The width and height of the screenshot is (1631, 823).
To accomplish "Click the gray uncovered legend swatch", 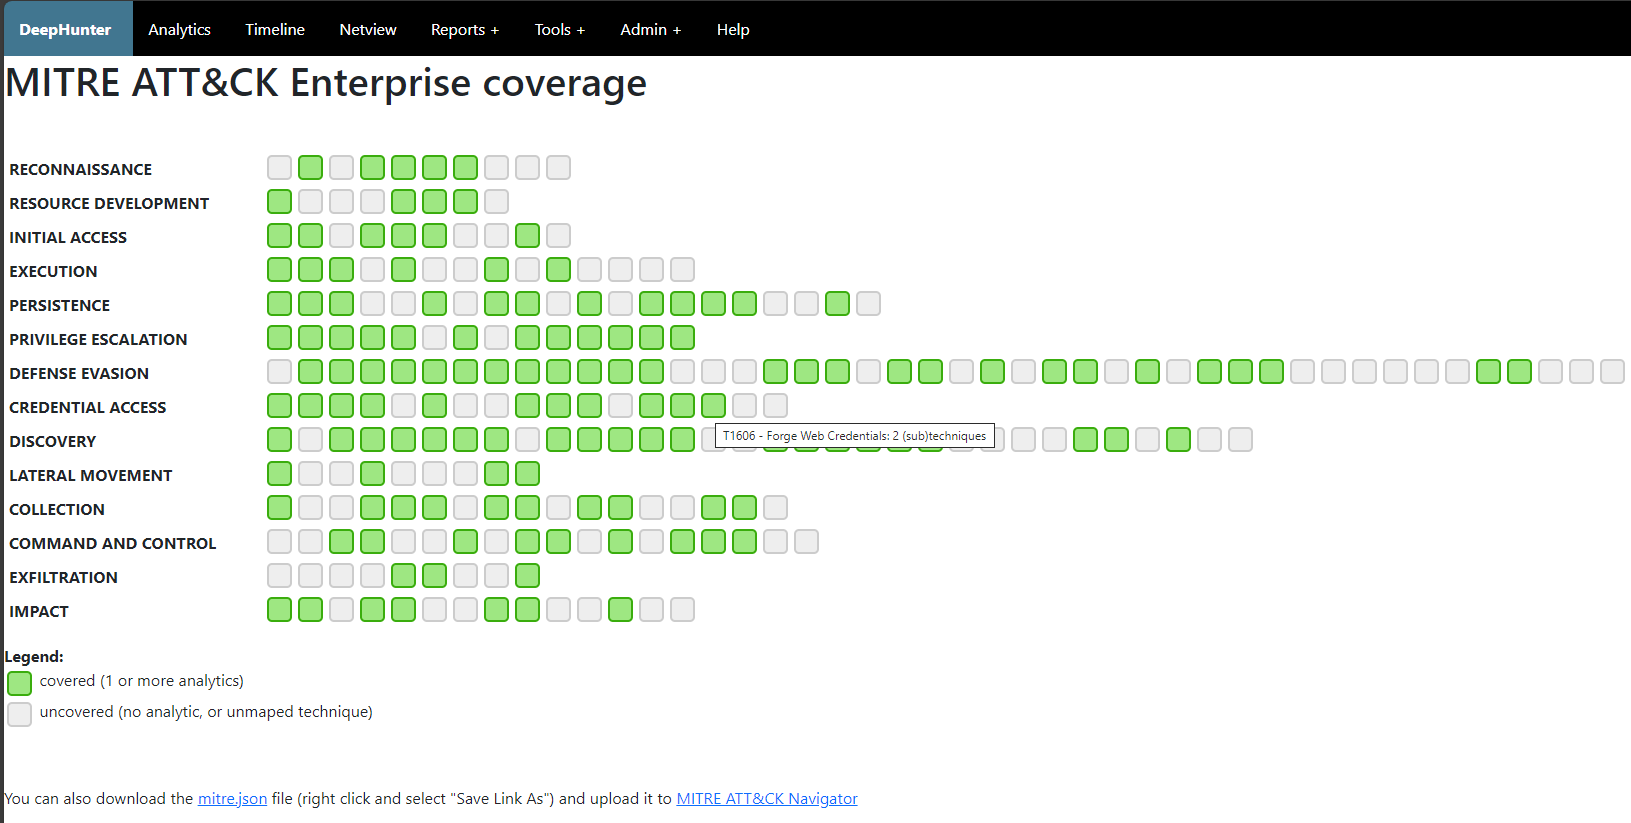I will point(19,714).
